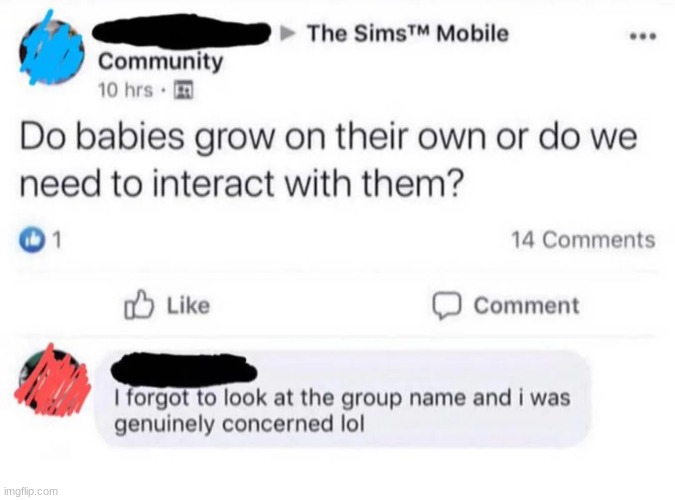Viewport: 675px width, 500px height.
Task: Click the imgflip.com watermark
Action: (30, 491)
